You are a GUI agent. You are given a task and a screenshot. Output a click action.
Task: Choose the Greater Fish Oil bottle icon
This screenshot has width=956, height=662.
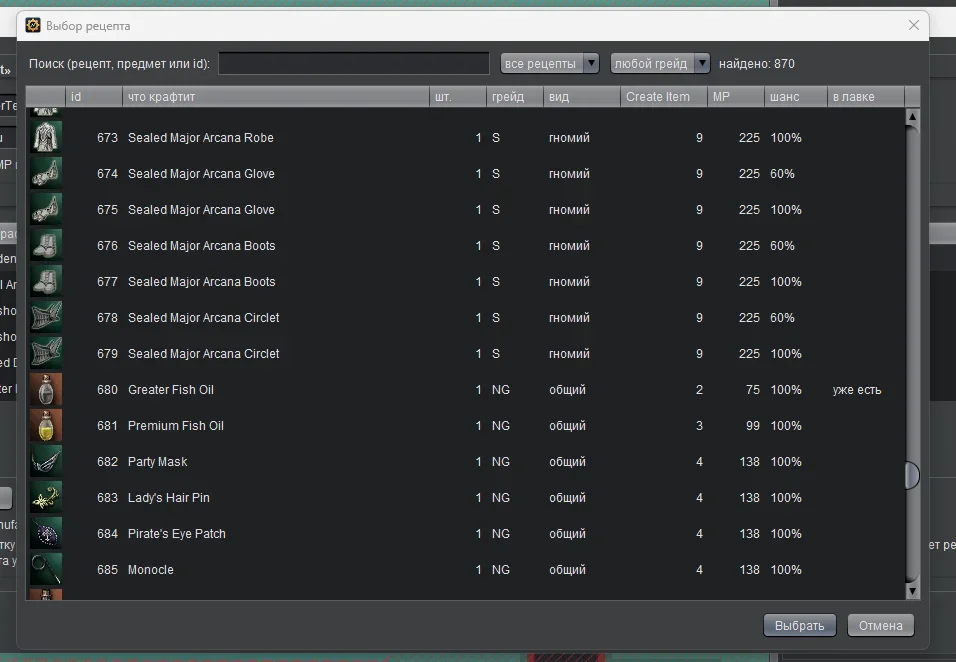pos(46,389)
